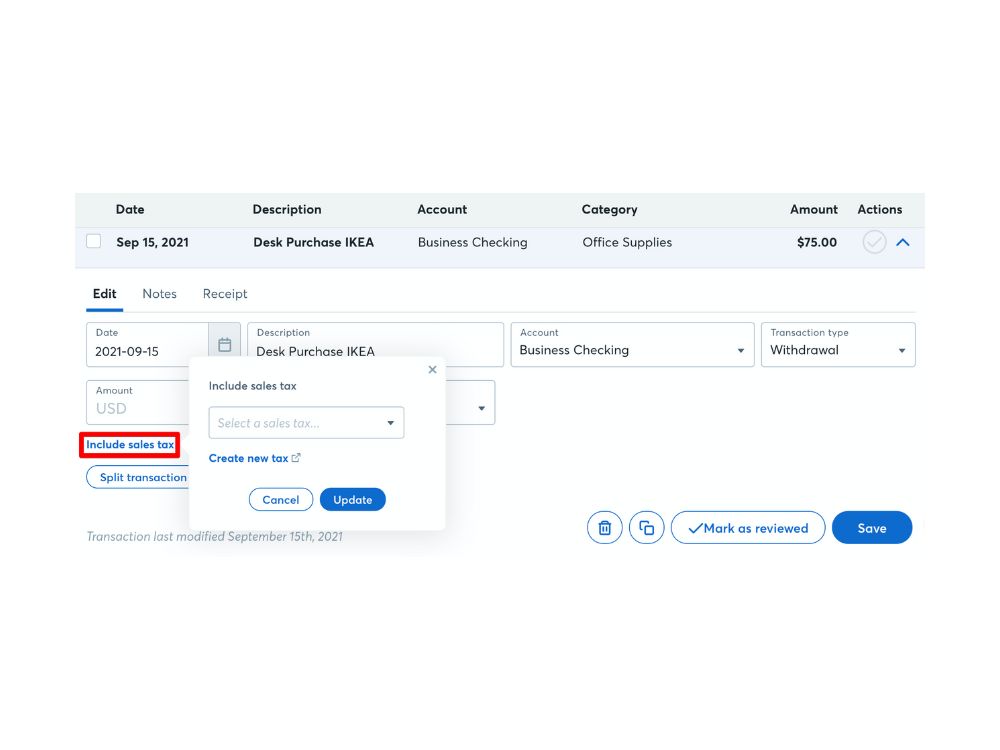This screenshot has width=1000, height=750.
Task: Click the Actions column header
Action: click(879, 209)
